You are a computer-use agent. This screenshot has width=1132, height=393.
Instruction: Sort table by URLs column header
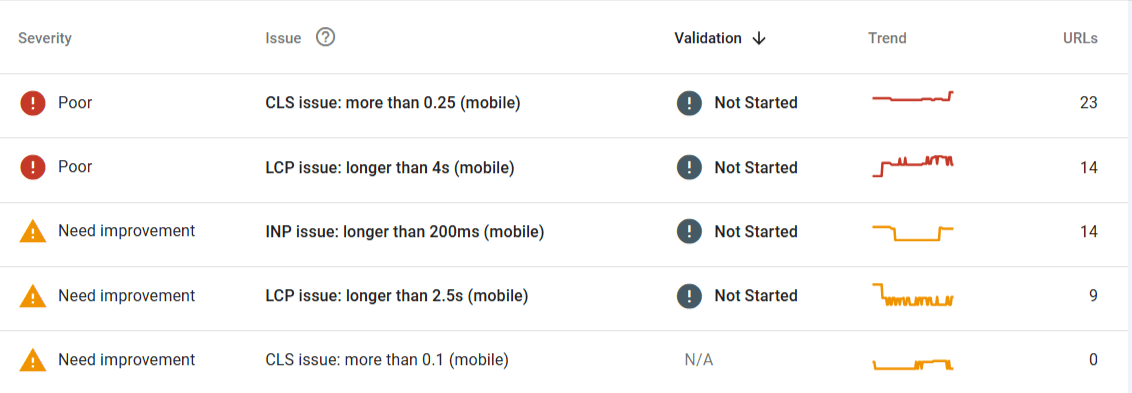coord(1080,39)
